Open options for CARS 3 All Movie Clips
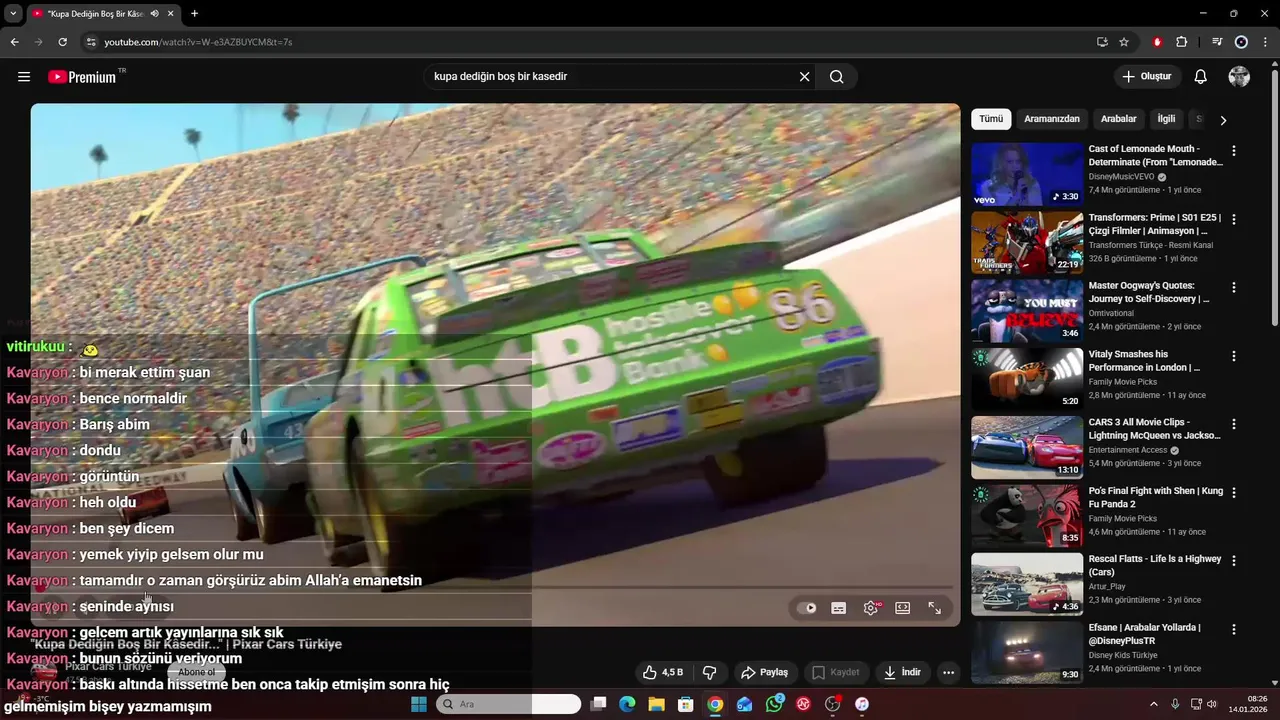Screen dimensions: 1280x720 click(x=1233, y=424)
